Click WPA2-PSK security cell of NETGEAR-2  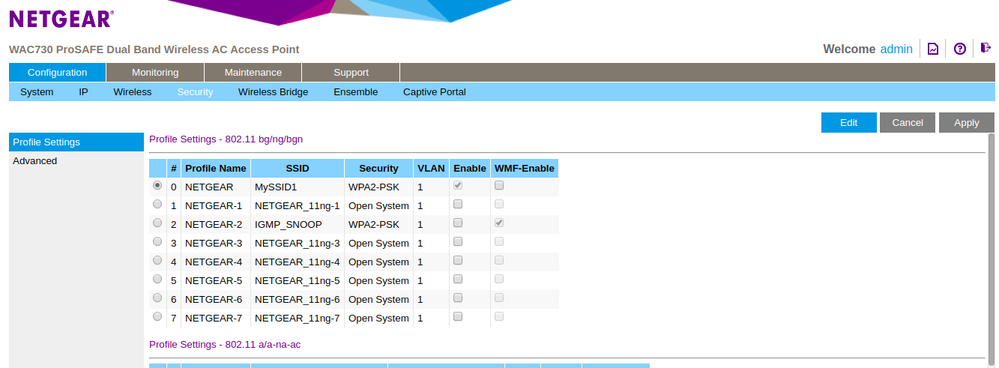coord(378,225)
